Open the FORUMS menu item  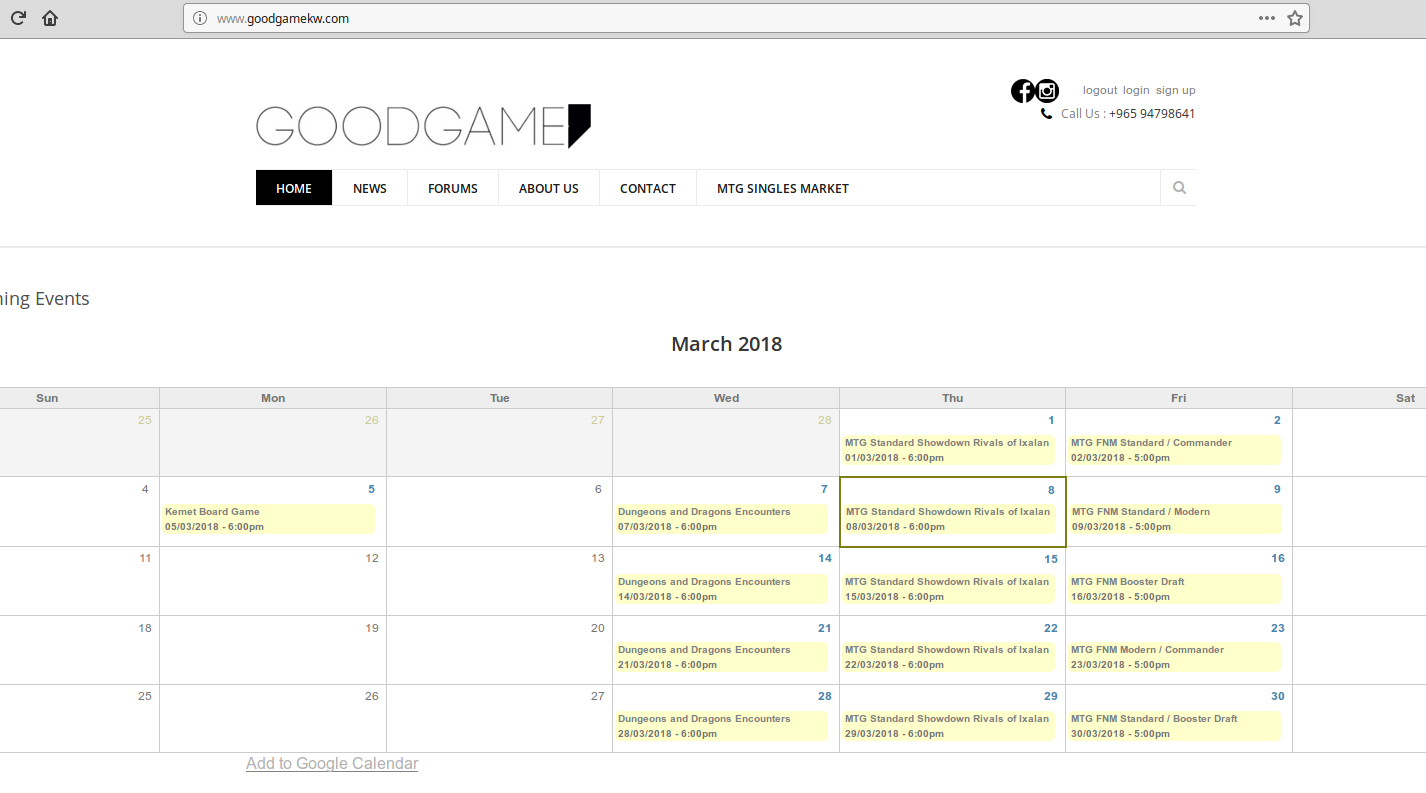453,188
